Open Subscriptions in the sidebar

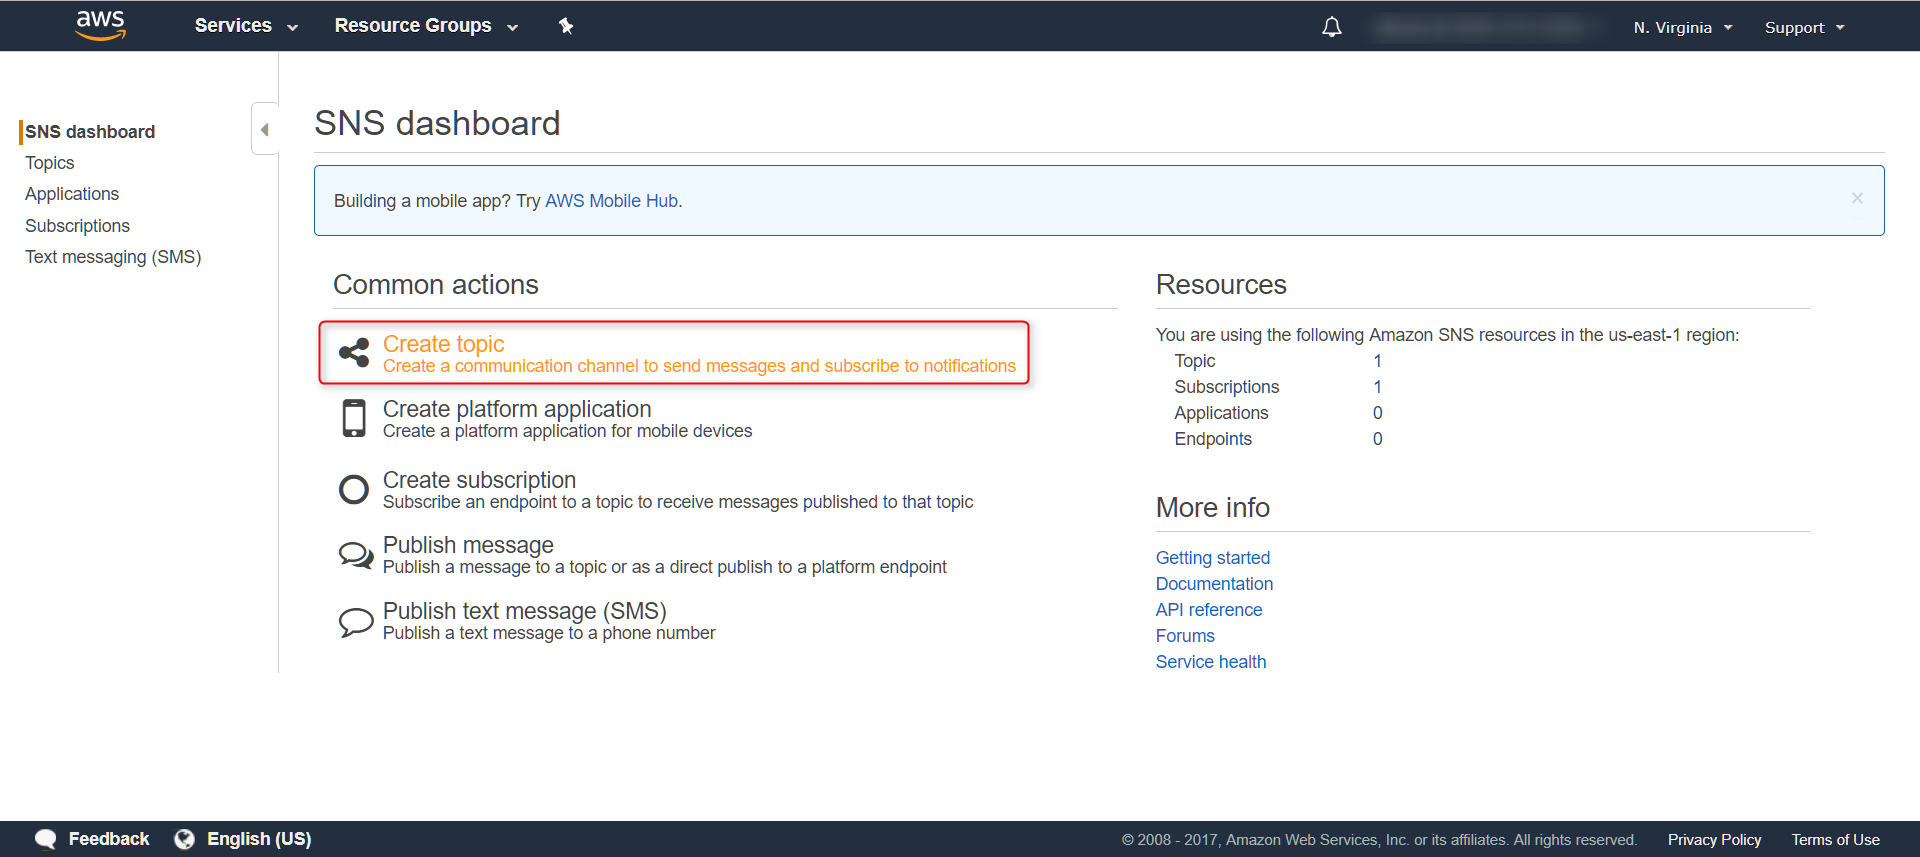pyautogui.click(x=77, y=226)
